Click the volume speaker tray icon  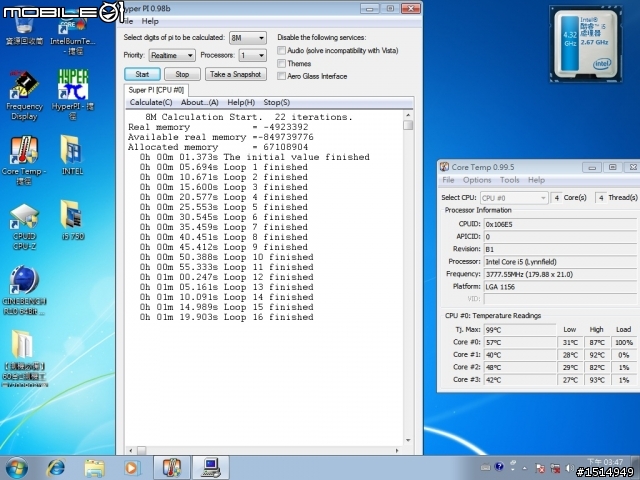[570, 468]
